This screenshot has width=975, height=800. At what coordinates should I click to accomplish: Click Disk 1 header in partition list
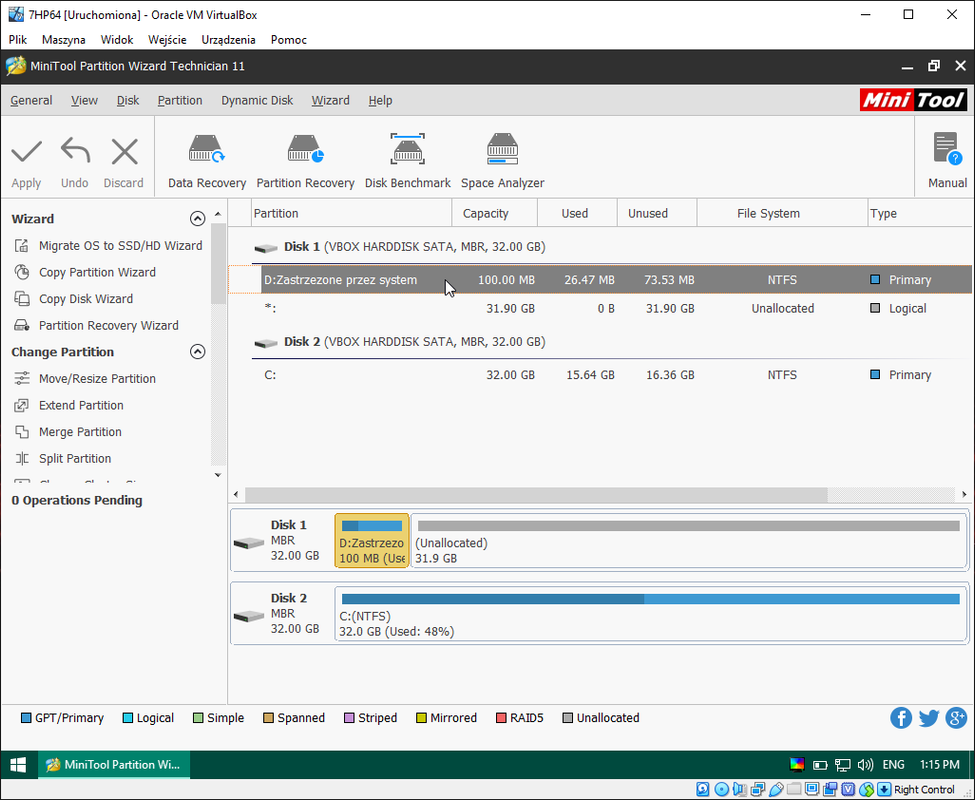(400, 247)
